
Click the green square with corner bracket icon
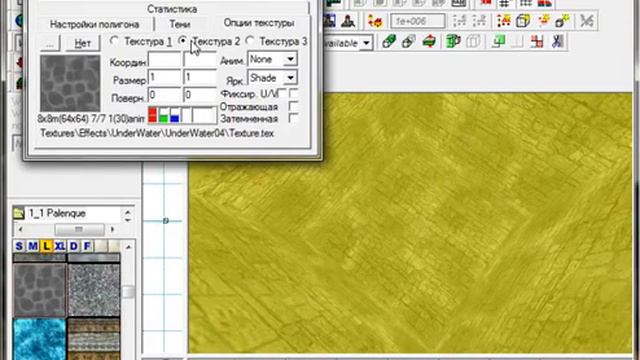click(498, 42)
